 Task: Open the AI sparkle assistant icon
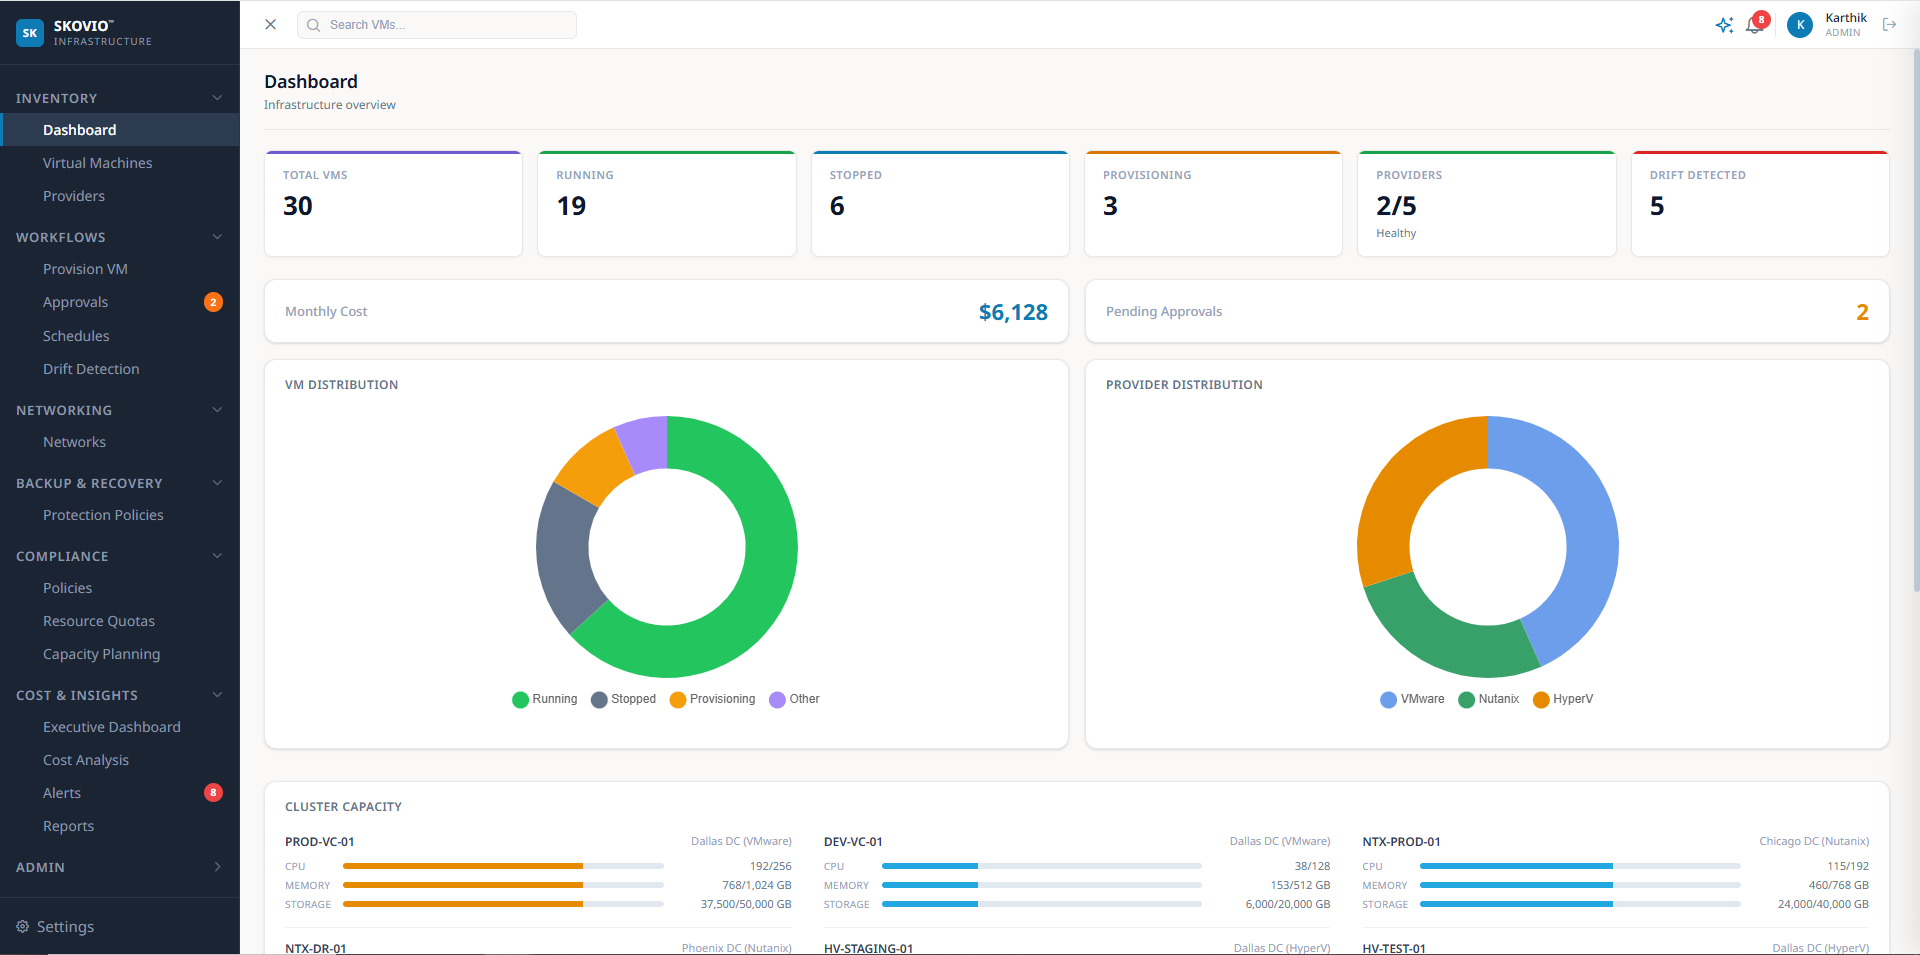coord(1724,25)
